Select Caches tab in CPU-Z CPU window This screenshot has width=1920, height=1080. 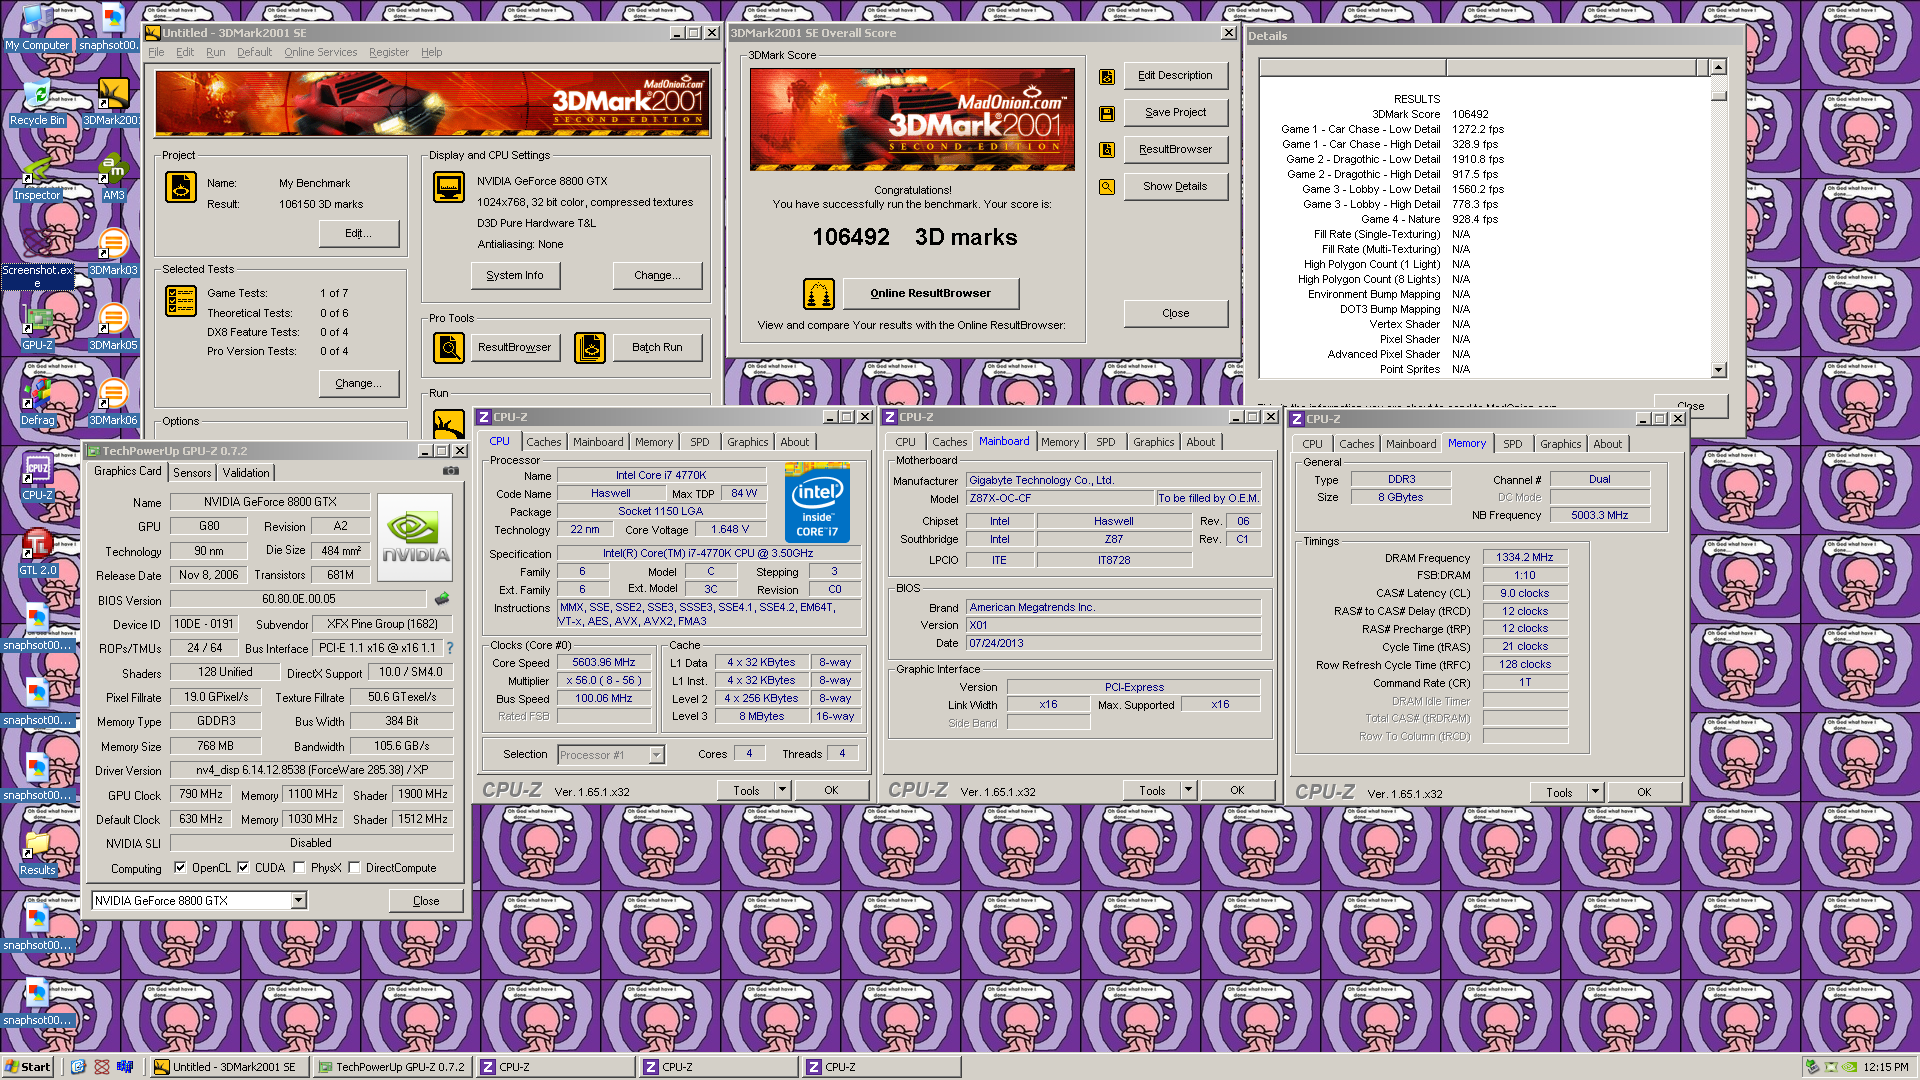point(544,442)
